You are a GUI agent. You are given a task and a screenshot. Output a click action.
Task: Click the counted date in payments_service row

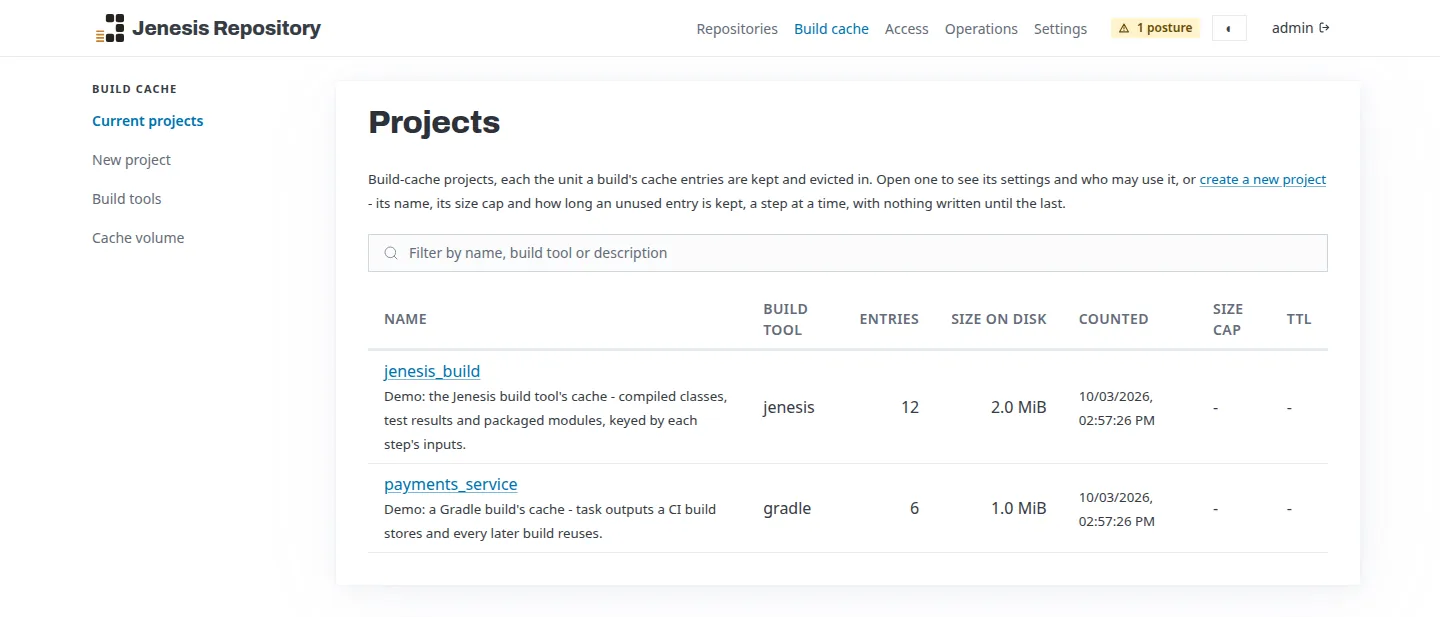(x=1117, y=509)
